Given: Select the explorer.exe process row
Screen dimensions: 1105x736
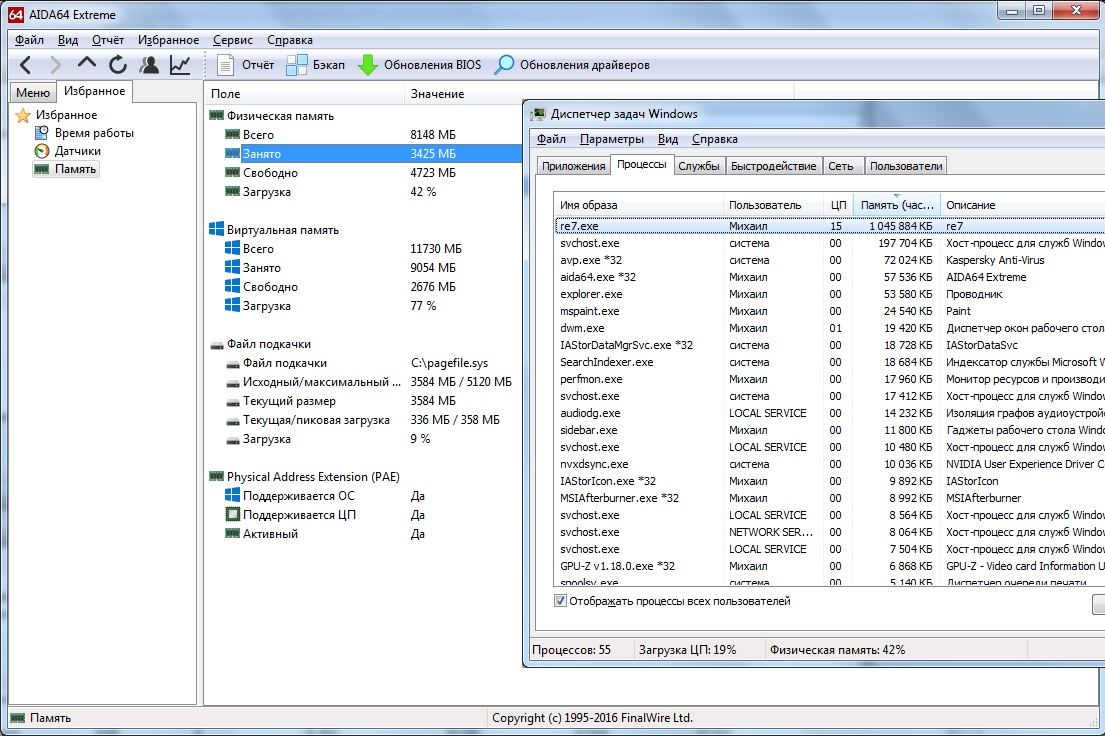Looking at the screenshot, I should point(829,294).
